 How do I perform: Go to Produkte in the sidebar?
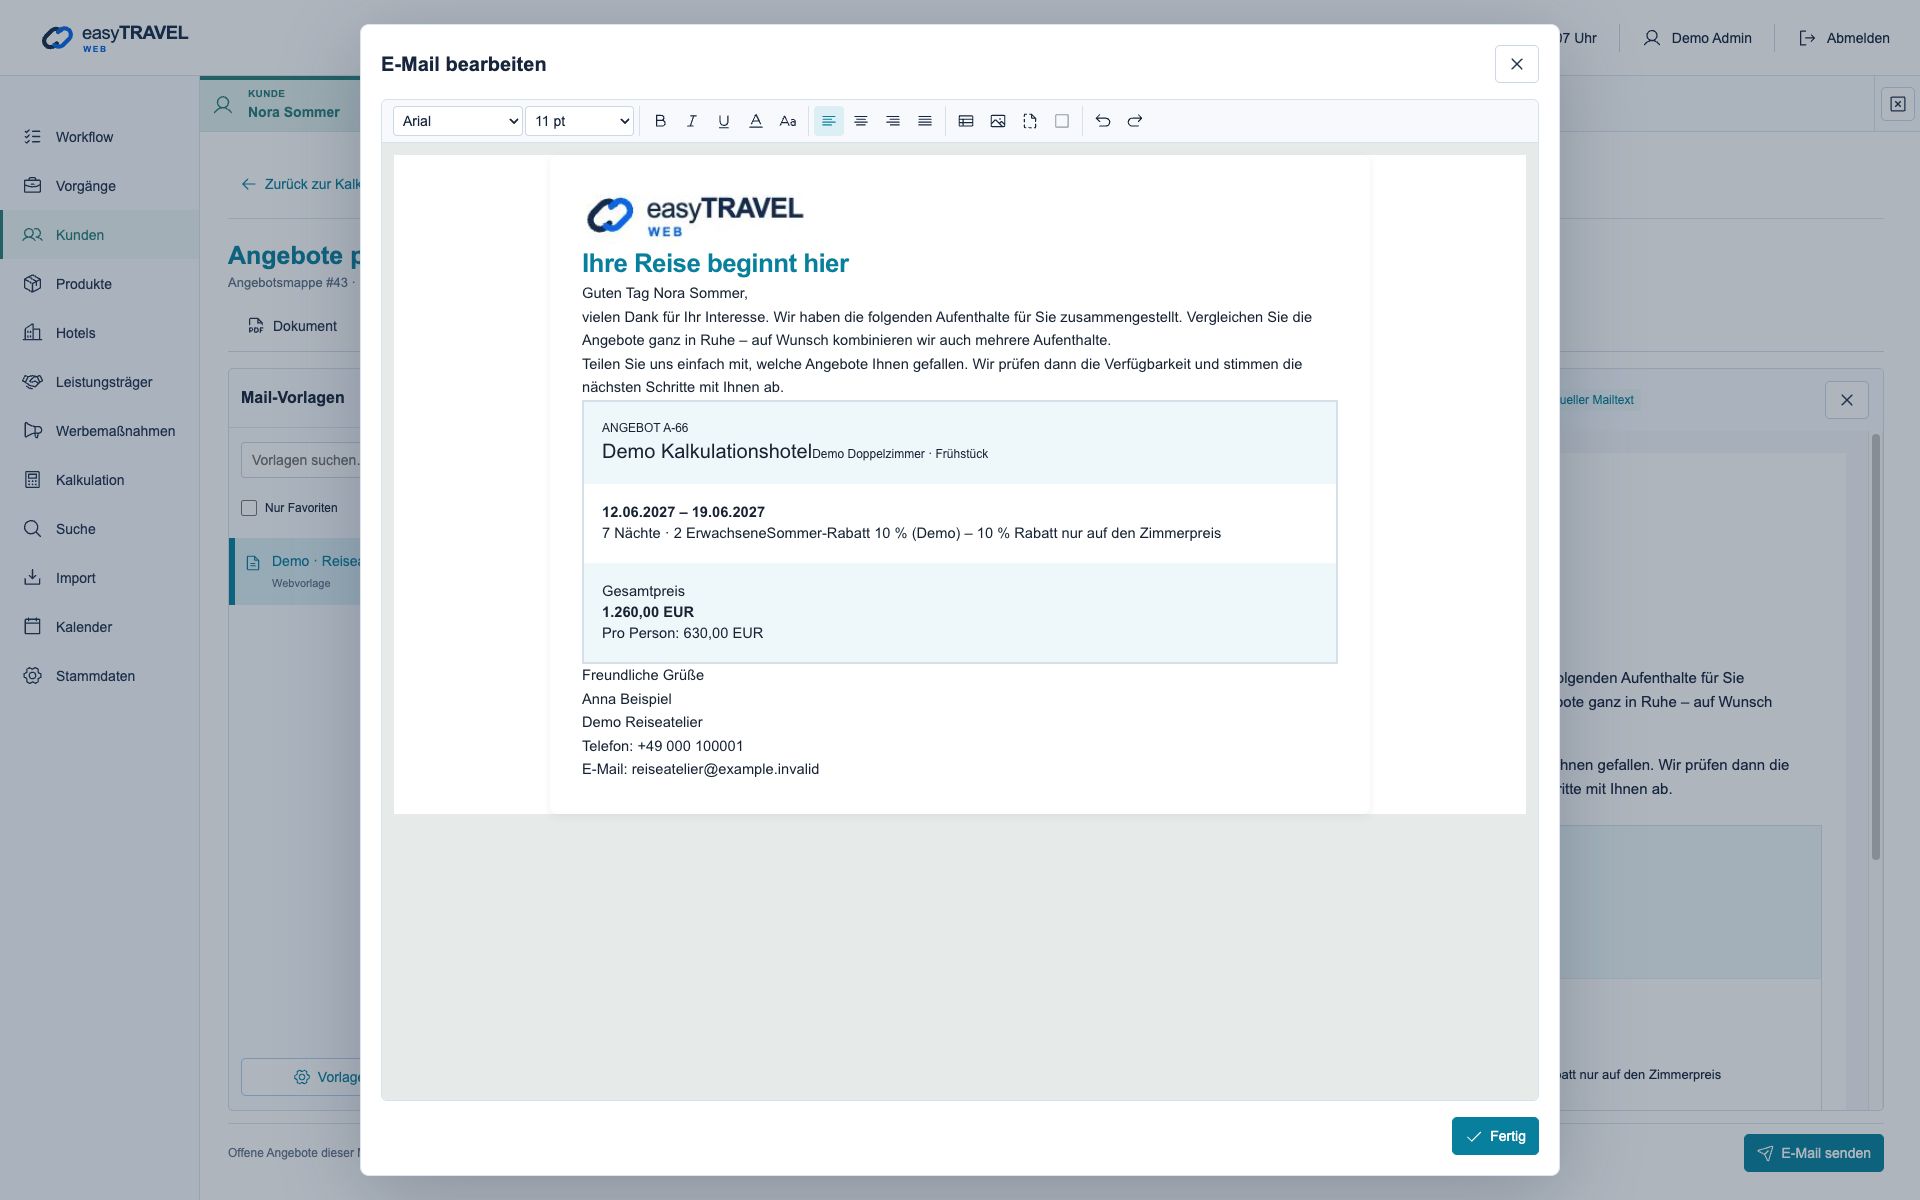[x=100, y=284]
